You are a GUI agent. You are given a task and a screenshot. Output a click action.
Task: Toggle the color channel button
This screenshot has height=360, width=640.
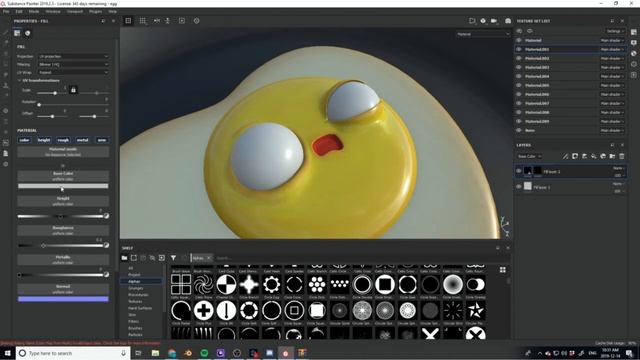[24, 140]
